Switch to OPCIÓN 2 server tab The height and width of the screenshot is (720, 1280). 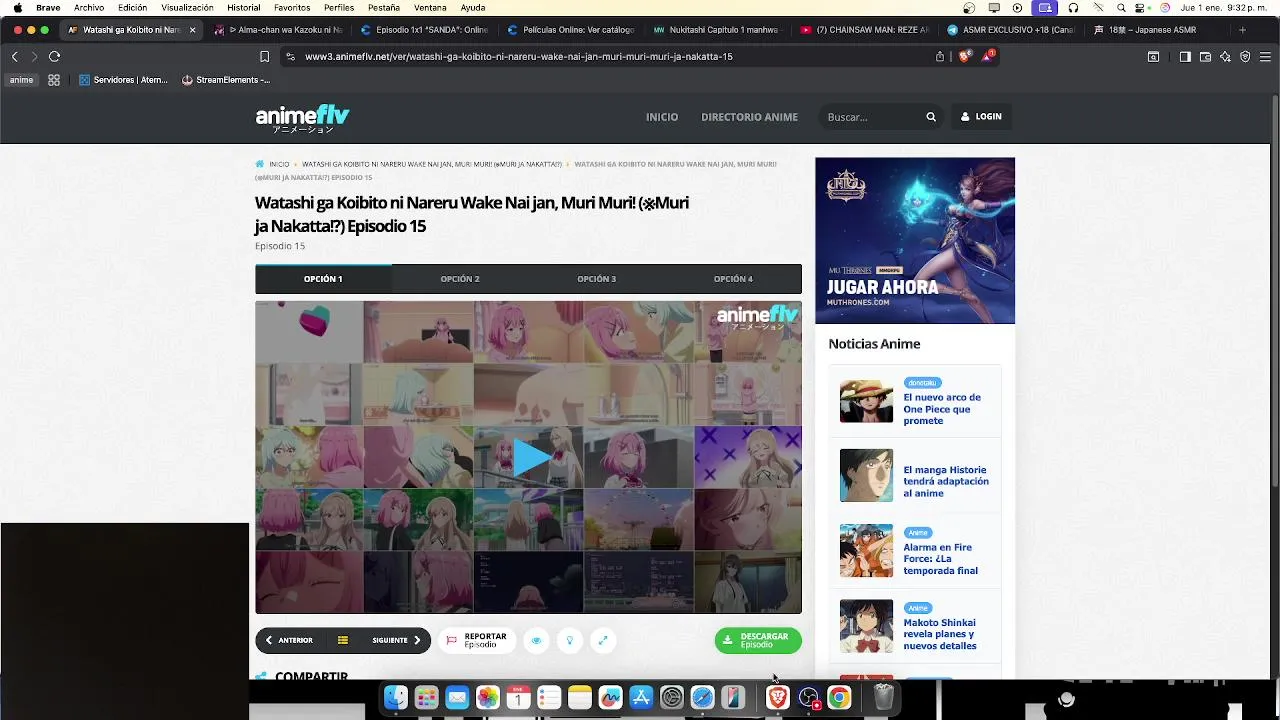pyautogui.click(x=460, y=279)
